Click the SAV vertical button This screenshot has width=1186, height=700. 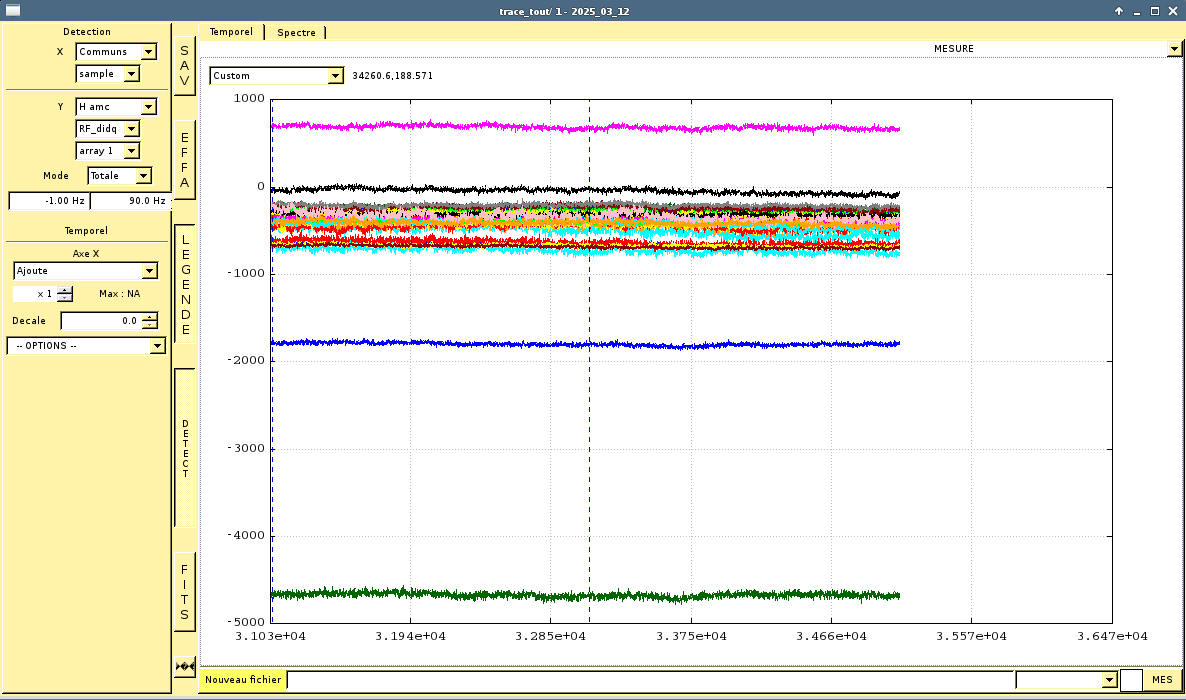[x=184, y=67]
